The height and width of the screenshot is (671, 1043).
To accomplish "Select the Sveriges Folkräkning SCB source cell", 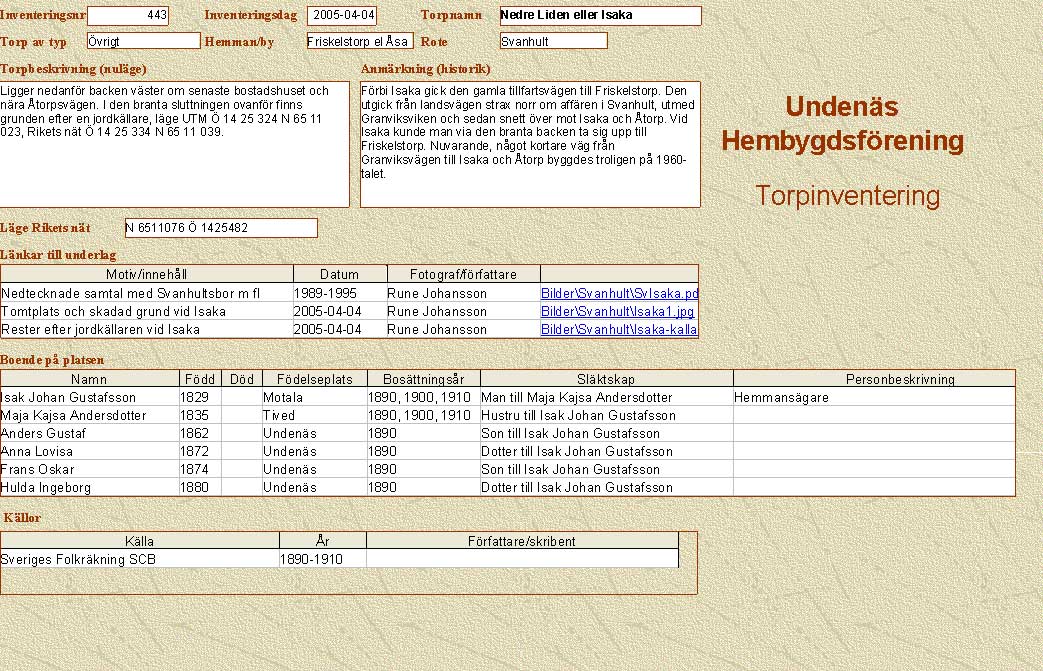I will coord(140,560).
